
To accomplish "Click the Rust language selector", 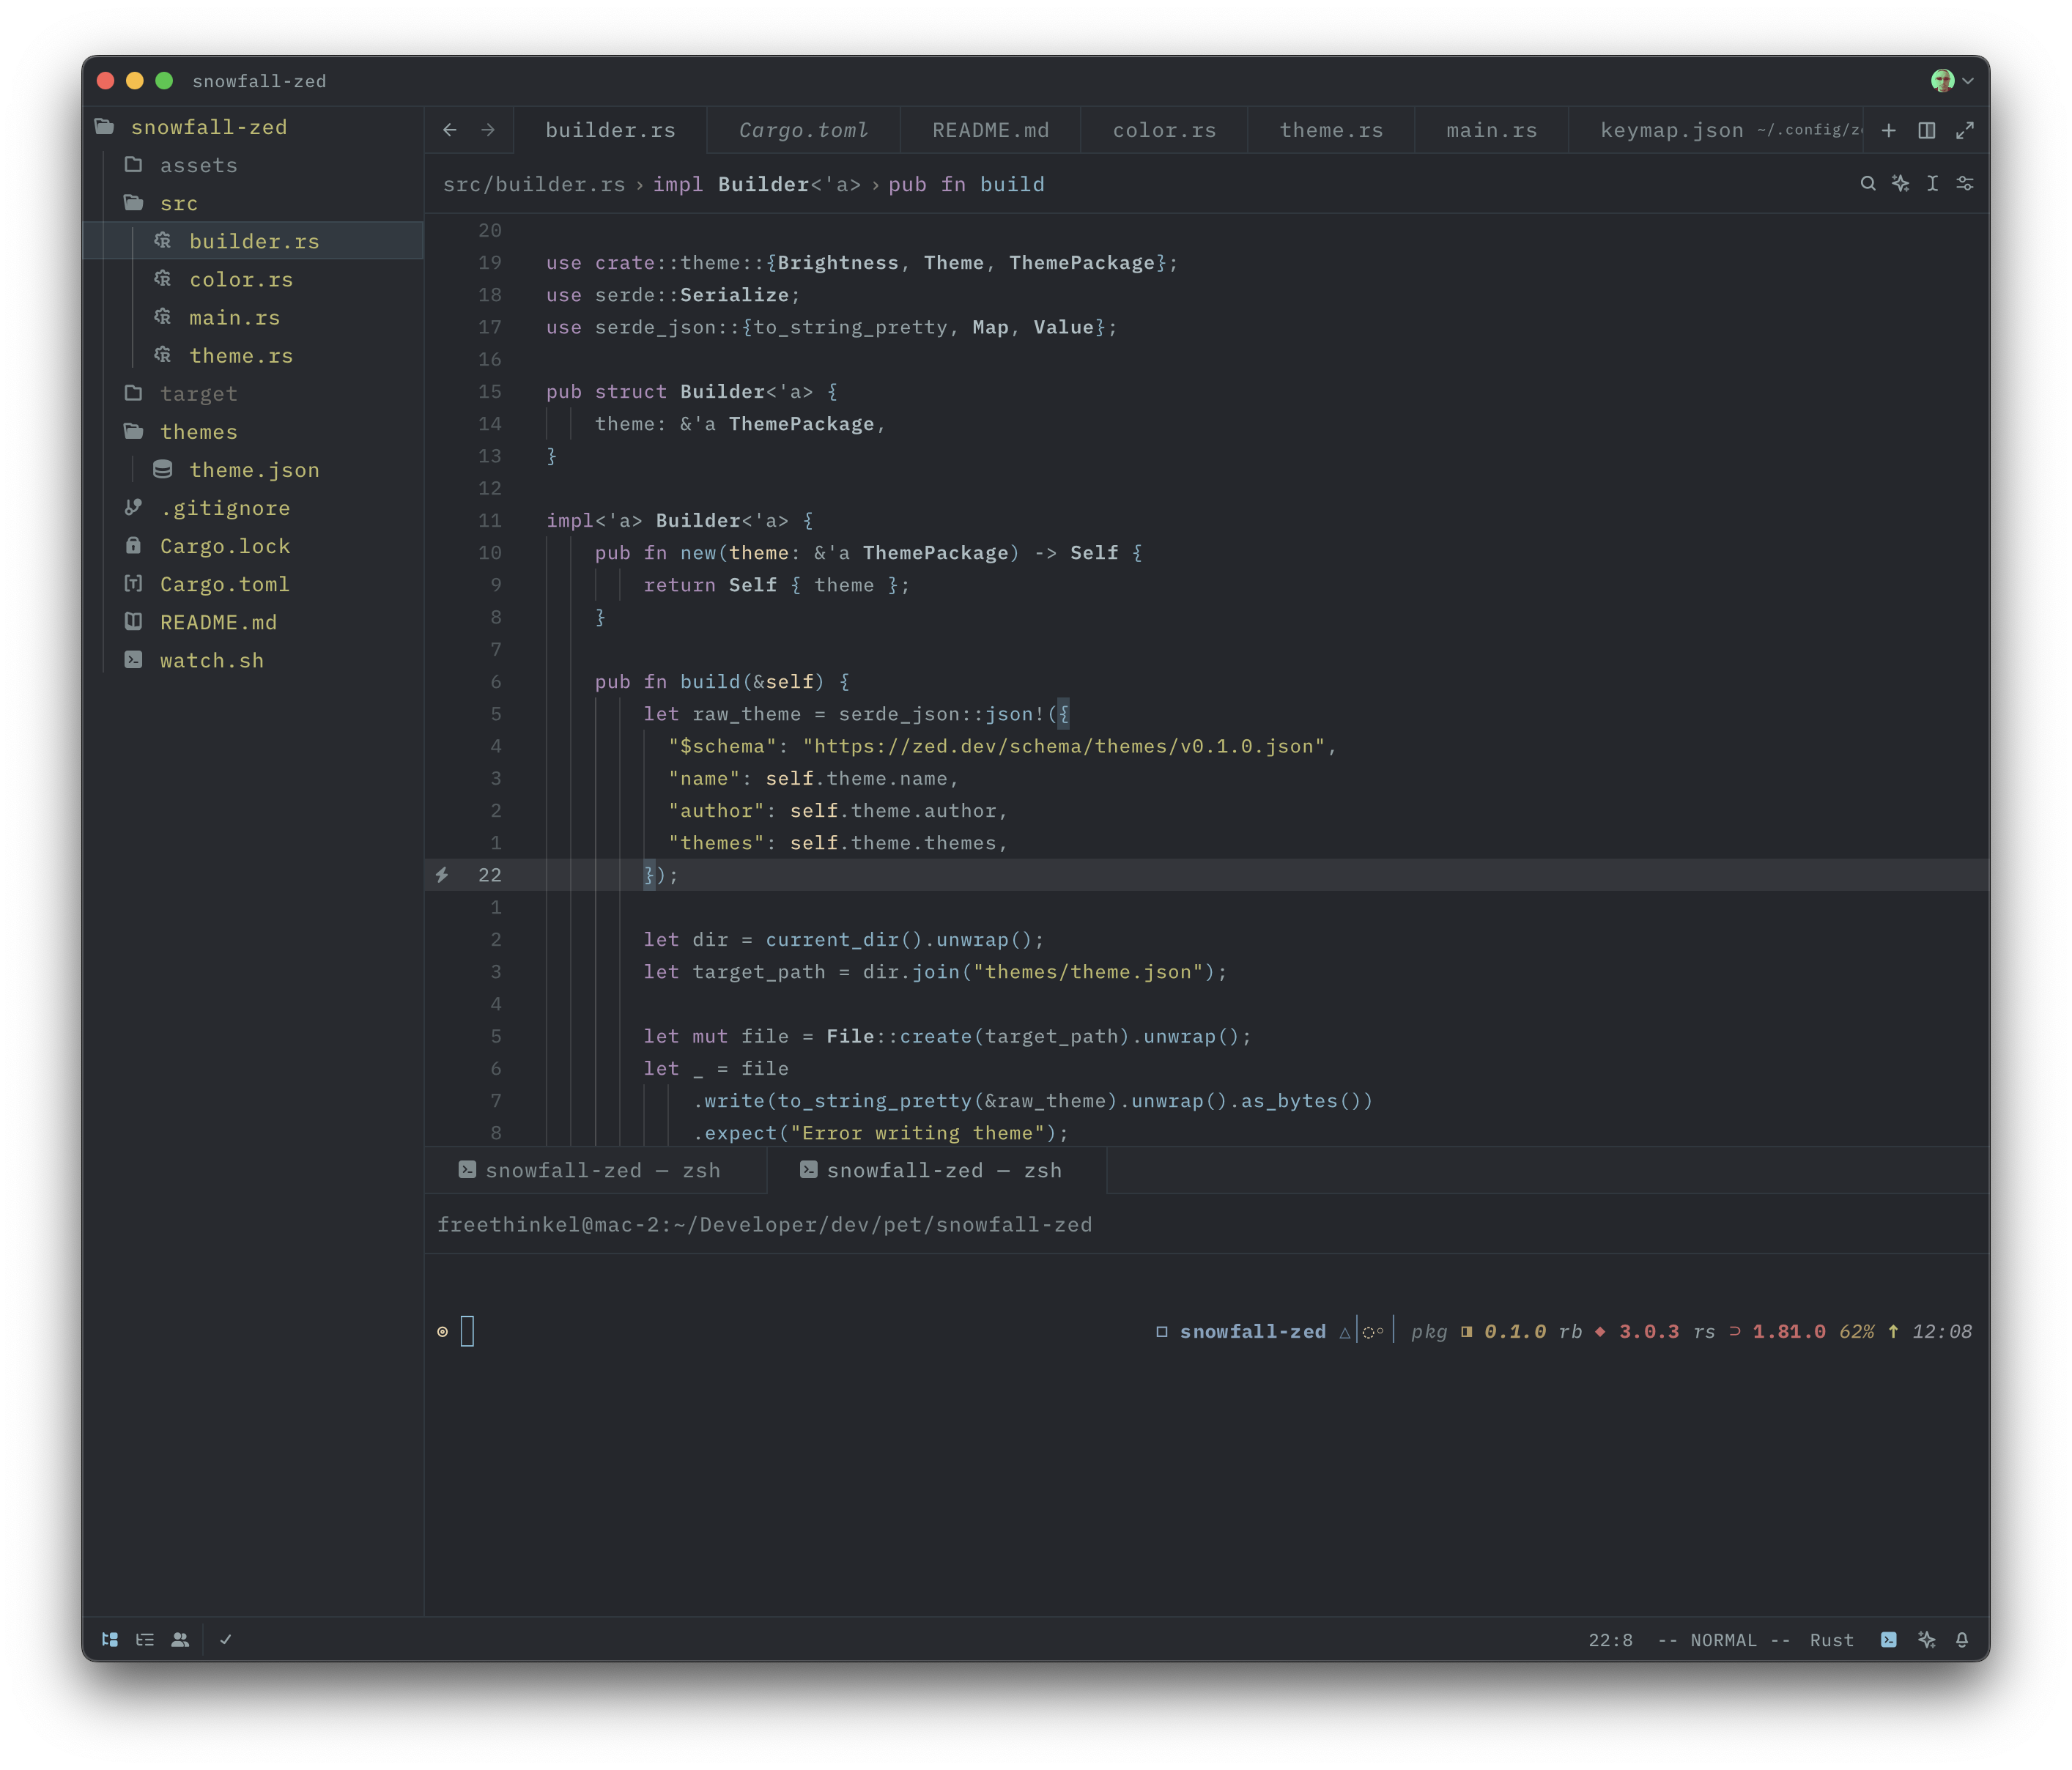I will (x=1831, y=1640).
